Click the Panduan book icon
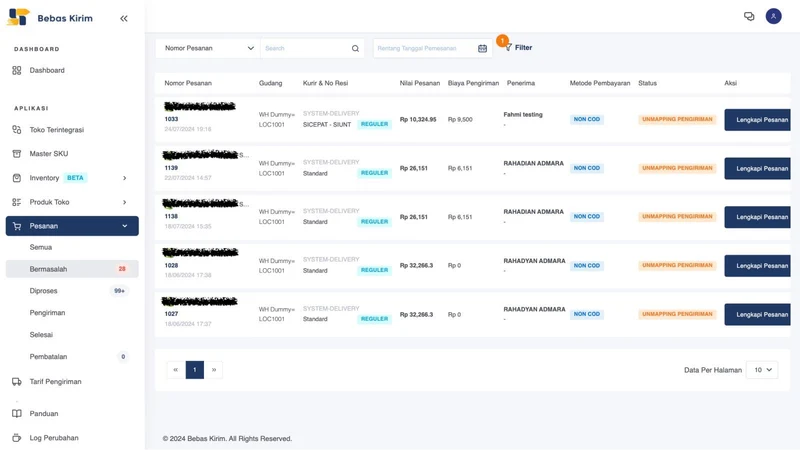 click(x=17, y=414)
